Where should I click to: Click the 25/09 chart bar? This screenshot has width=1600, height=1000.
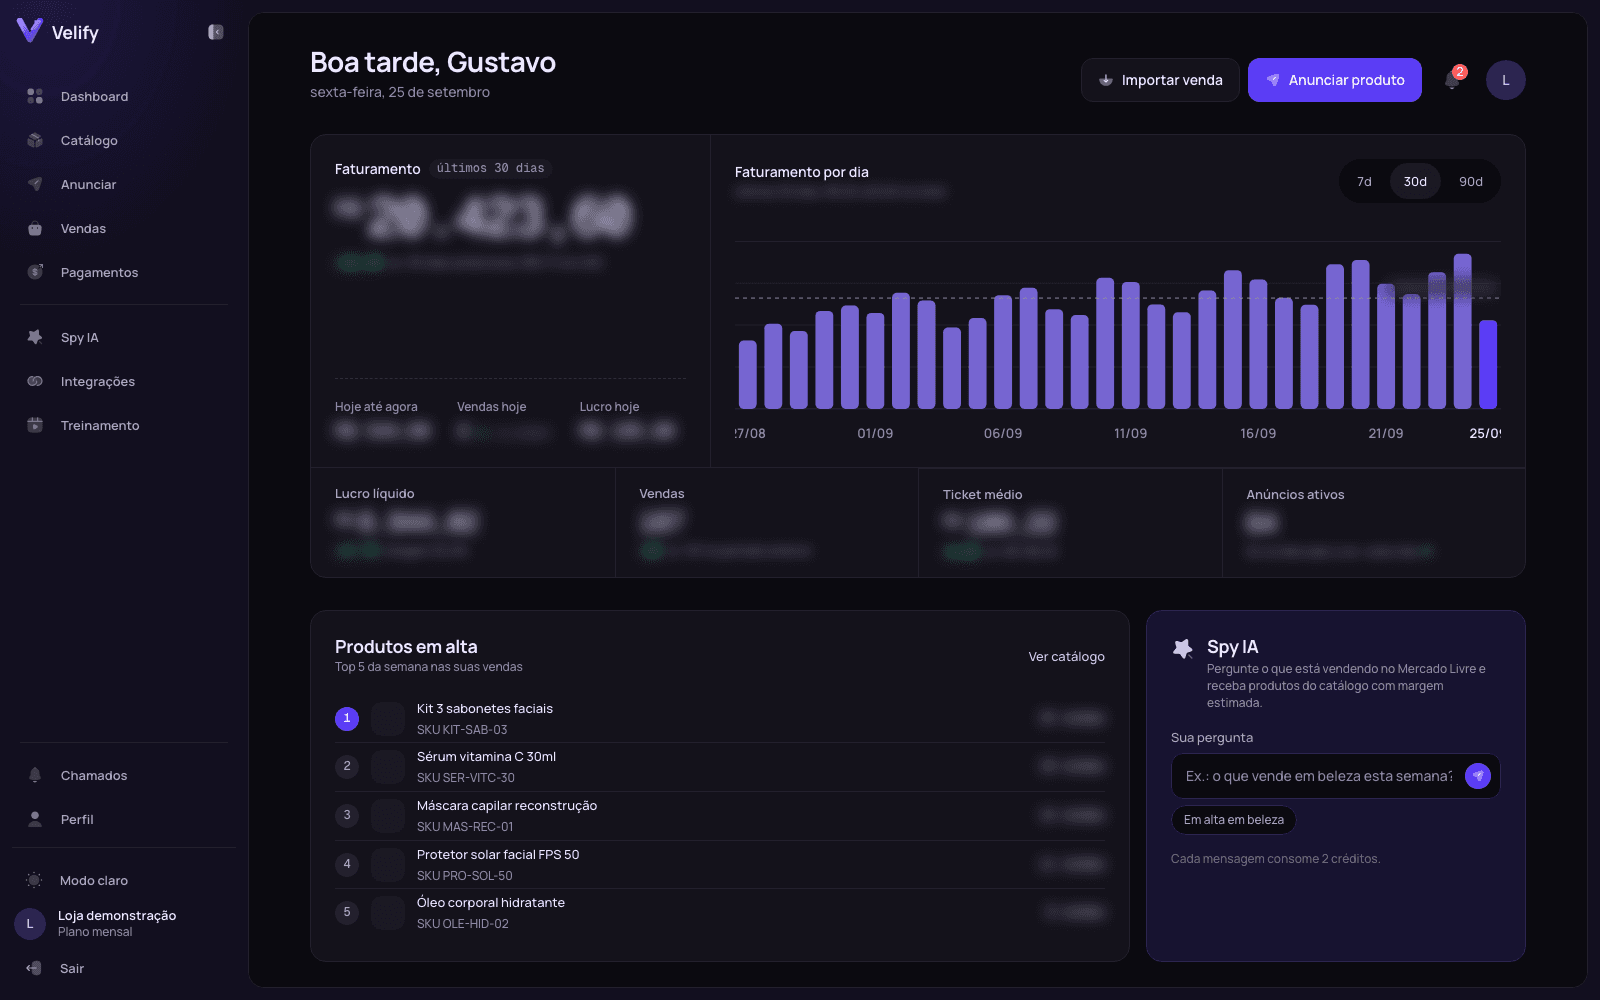pyautogui.click(x=1488, y=364)
